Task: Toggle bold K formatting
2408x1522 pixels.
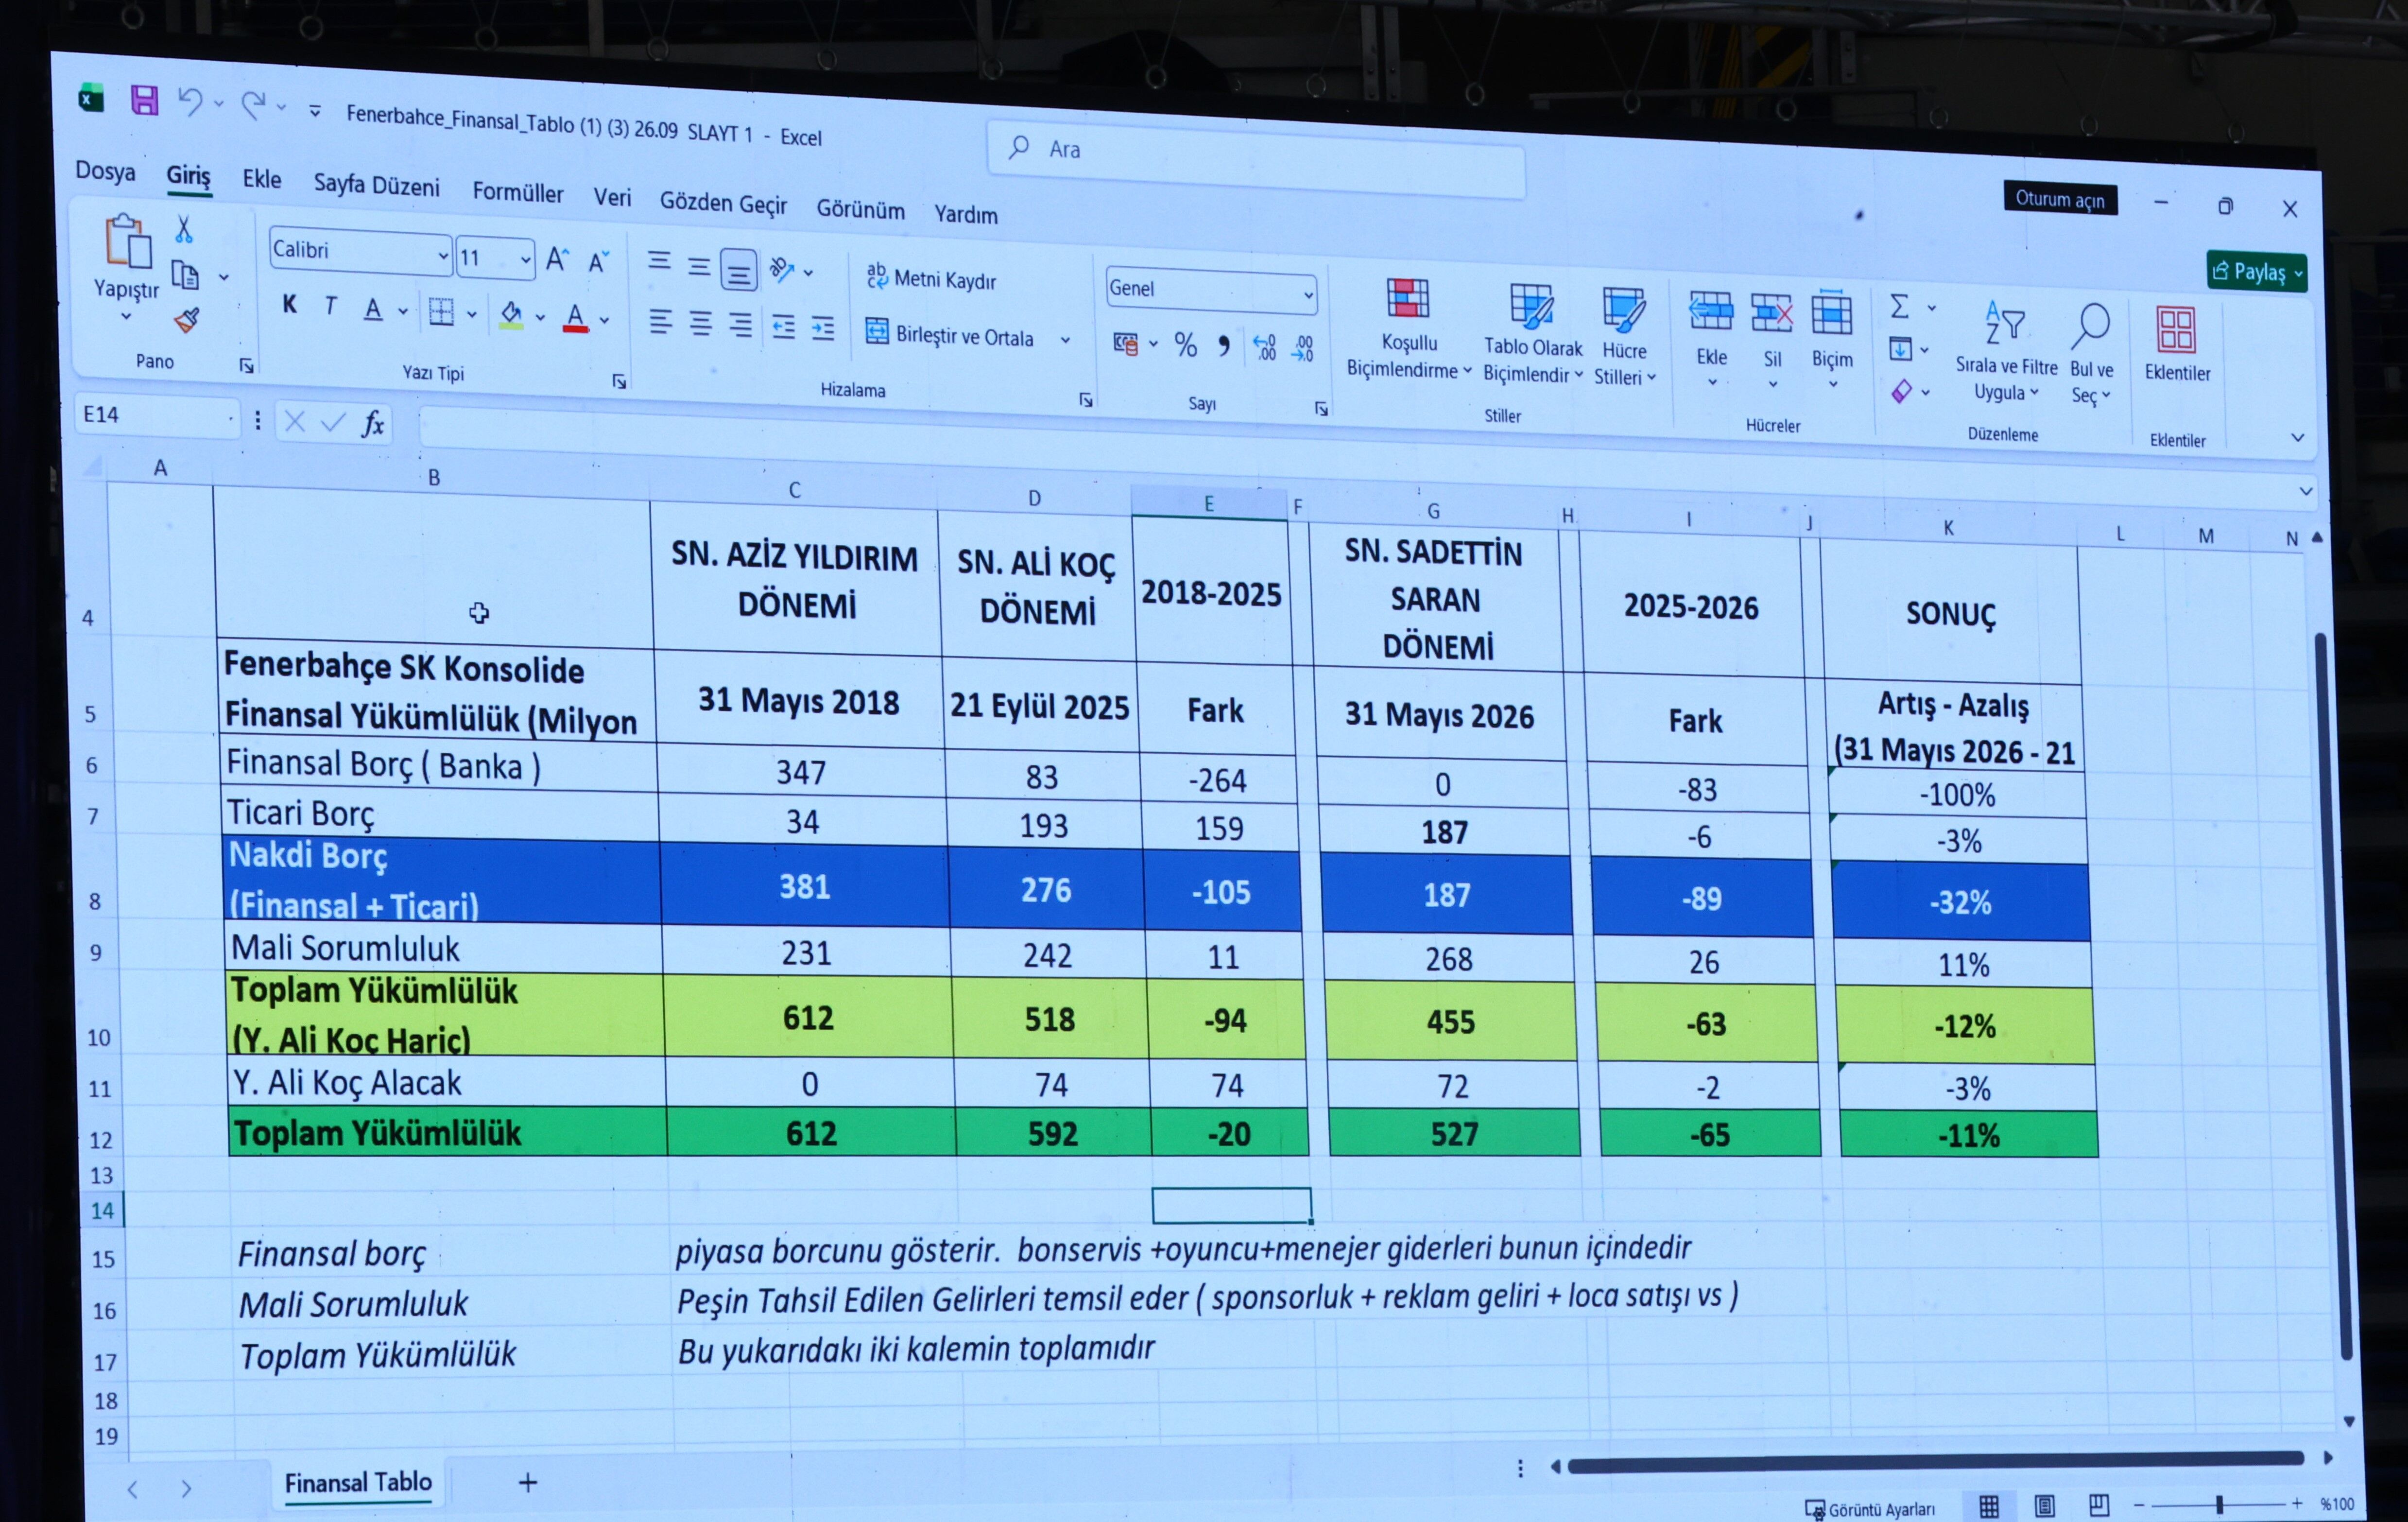Action: (289, 304)
